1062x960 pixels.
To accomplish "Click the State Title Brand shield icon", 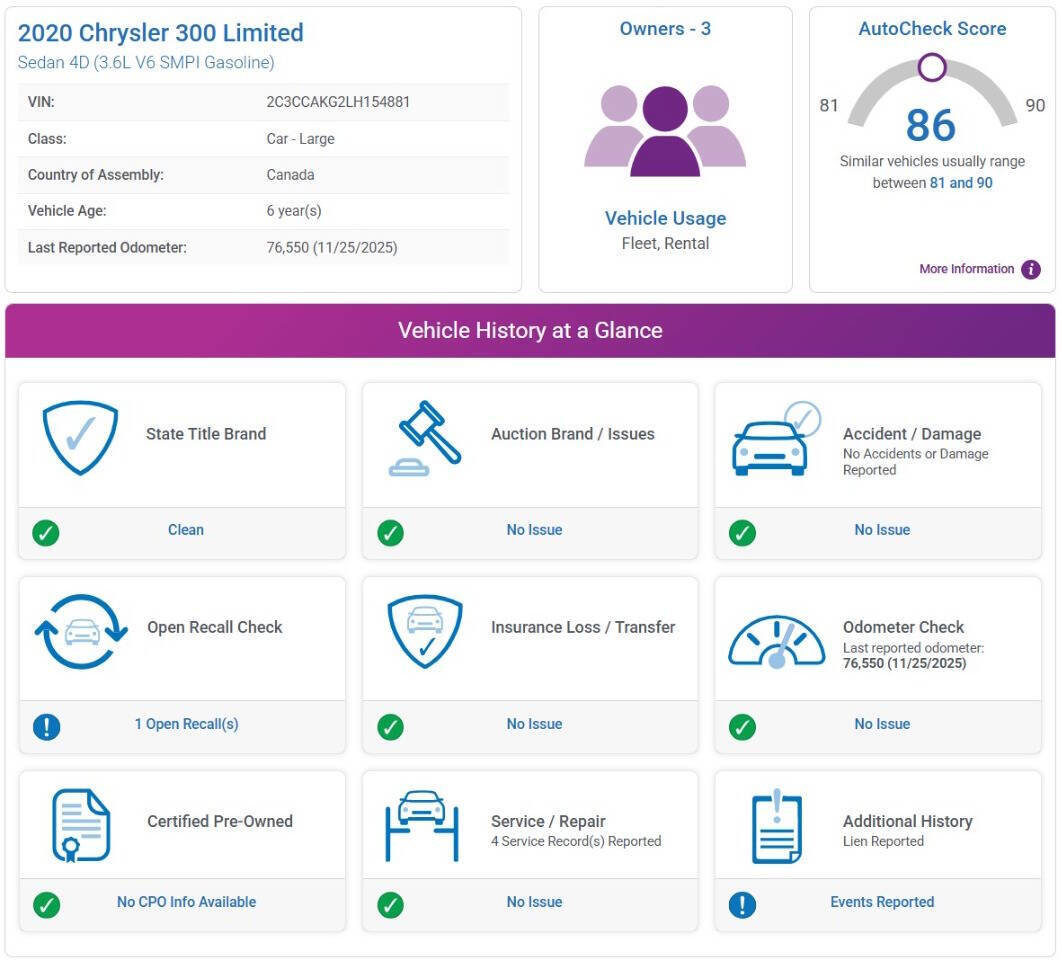I will 80,437.
